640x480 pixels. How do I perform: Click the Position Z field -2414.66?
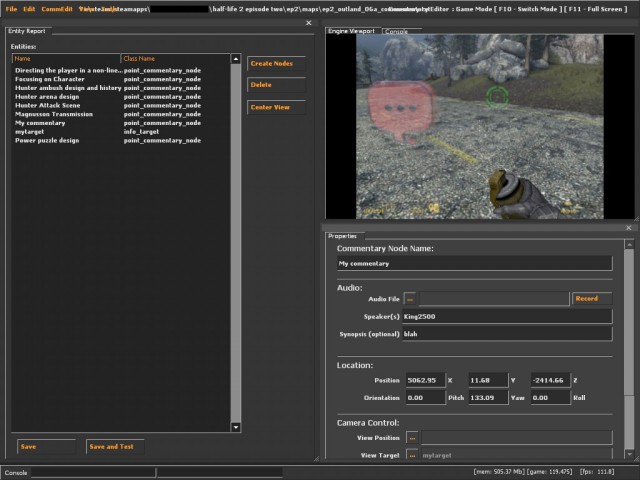coord(550,380)
